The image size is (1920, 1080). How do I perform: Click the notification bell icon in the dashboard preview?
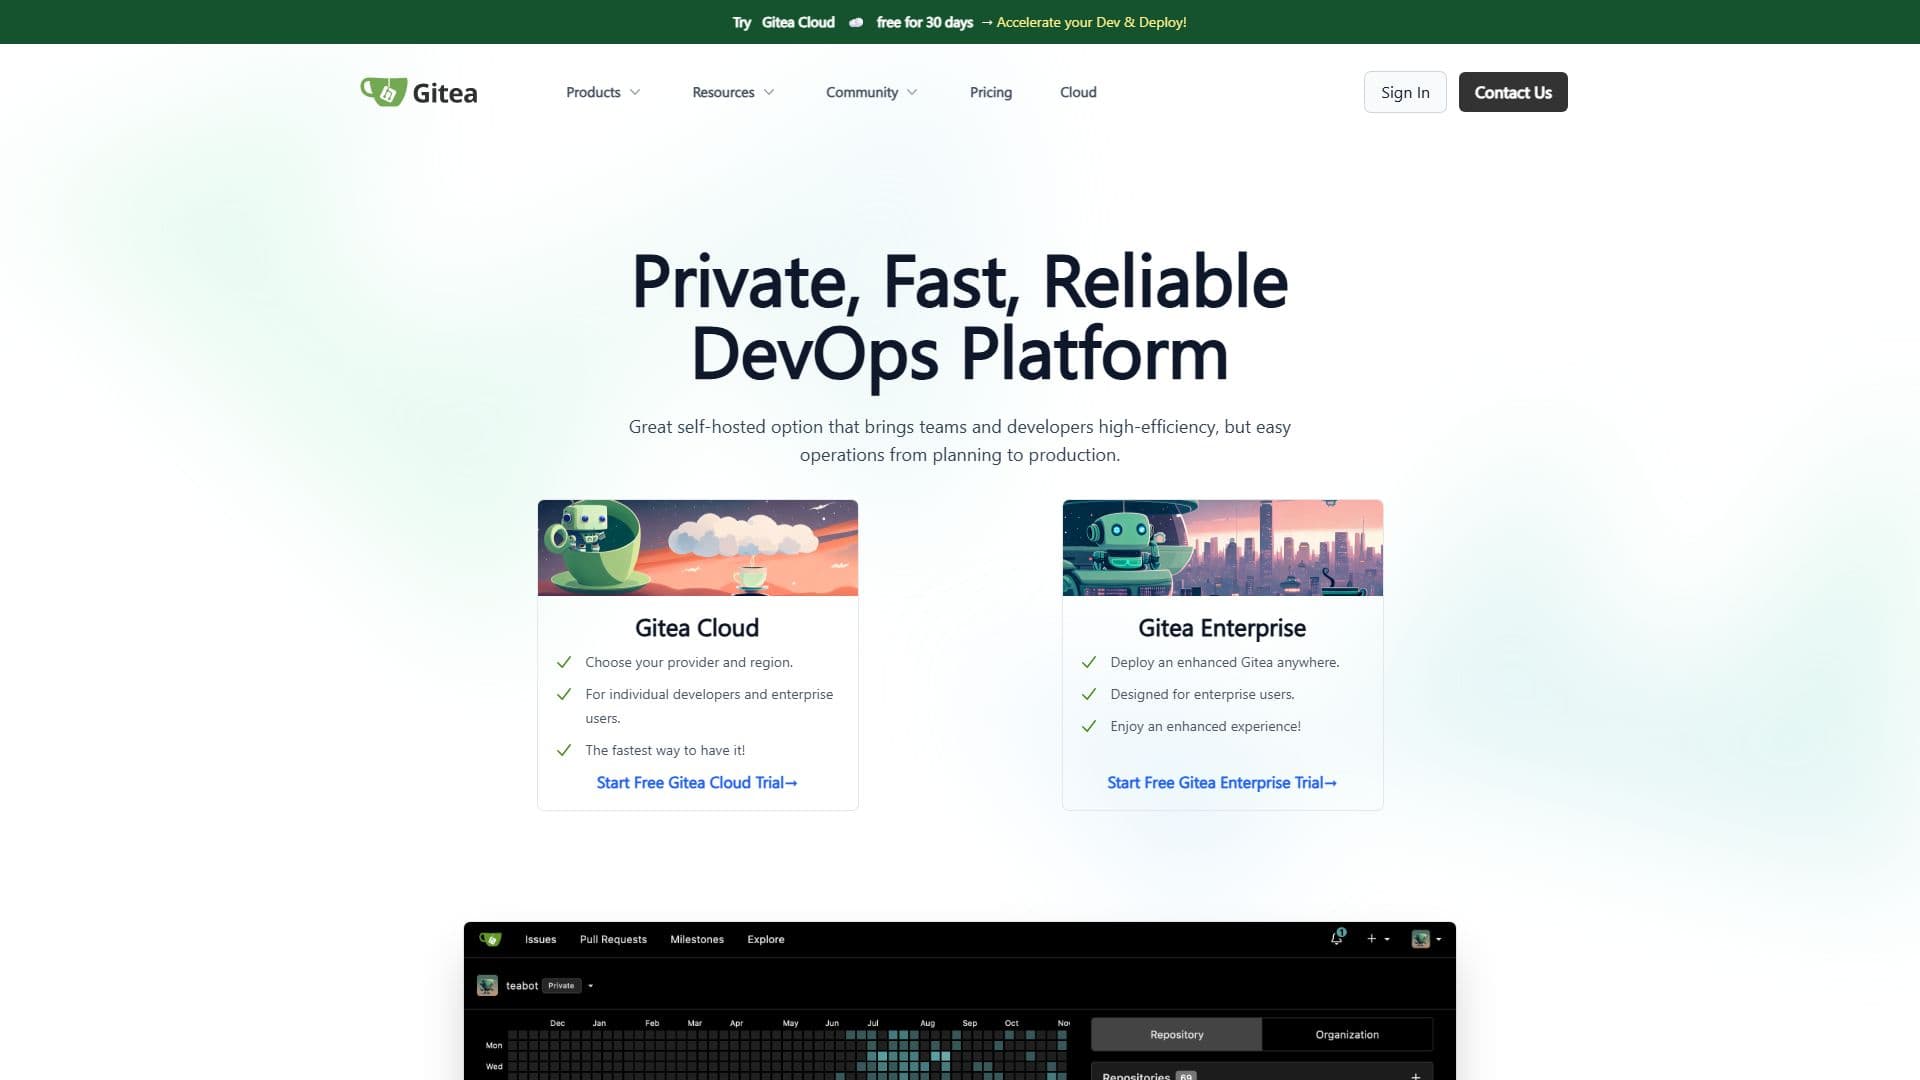1337,938
